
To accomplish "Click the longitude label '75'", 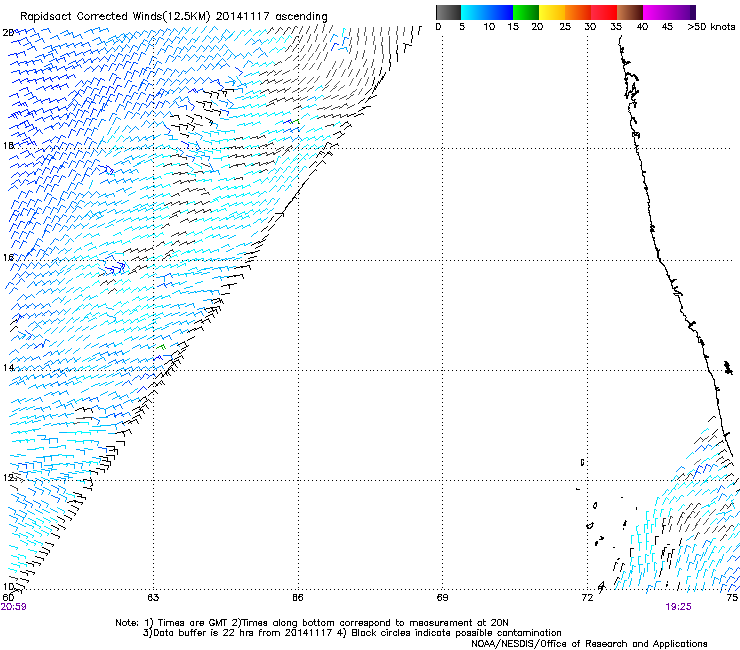I will pos(732,598).
